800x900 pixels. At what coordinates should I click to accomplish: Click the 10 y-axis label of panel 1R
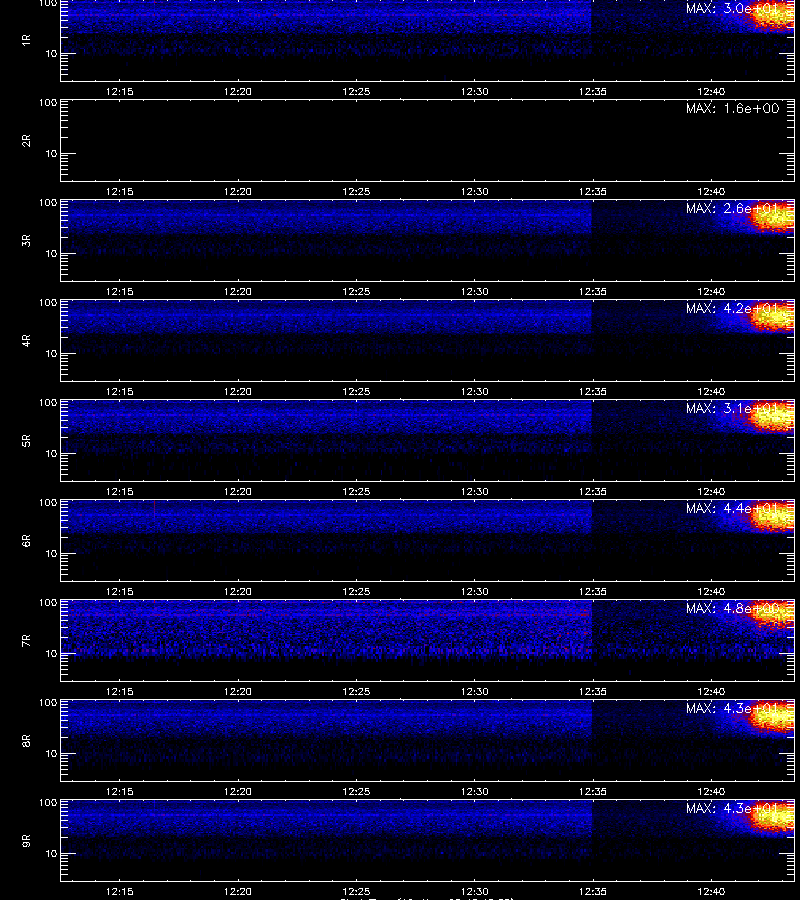52,54
